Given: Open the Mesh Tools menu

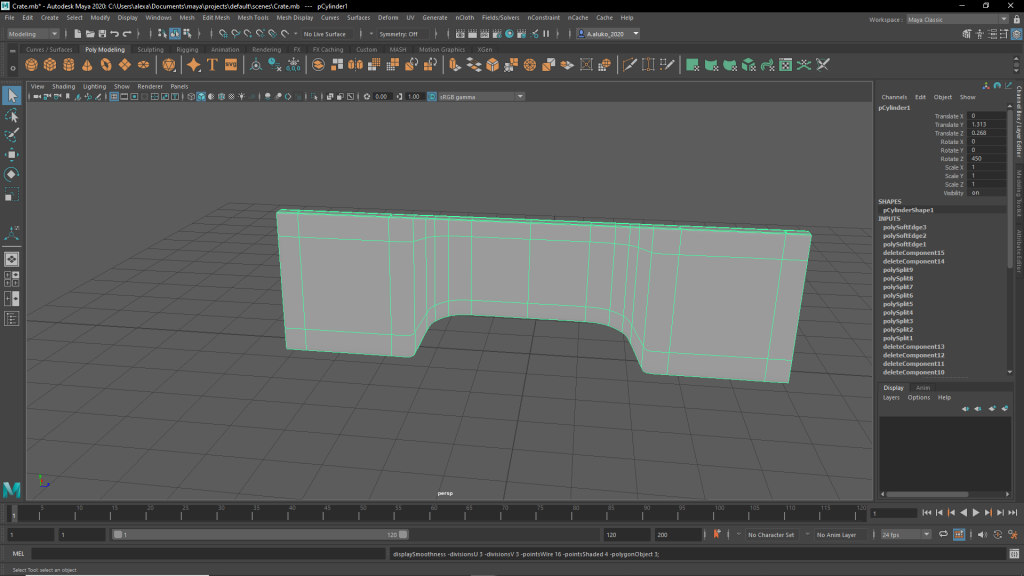Looking at the screenshot, I should (252, 17).
